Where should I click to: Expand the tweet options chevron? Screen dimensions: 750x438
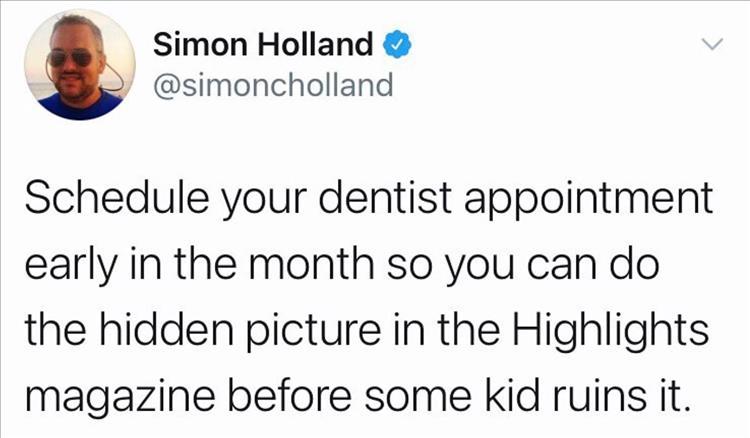pyautogui.click(x=710, y=46)
